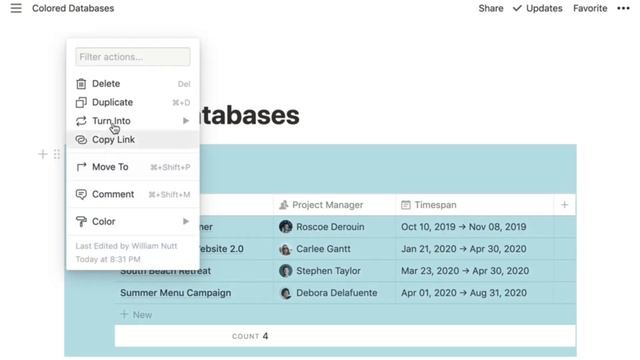
Task: Click Roscoe Derouin's avatar
Action: pos(285,227)
